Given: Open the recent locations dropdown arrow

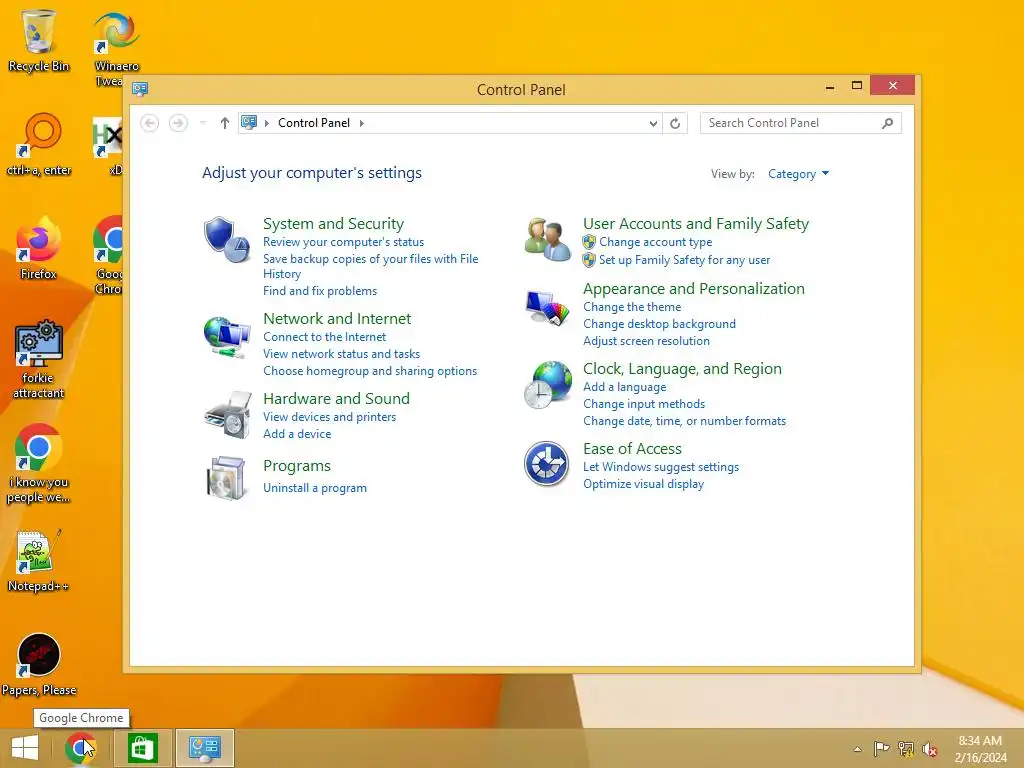Looking at the screenshot, I should point(202,123).
